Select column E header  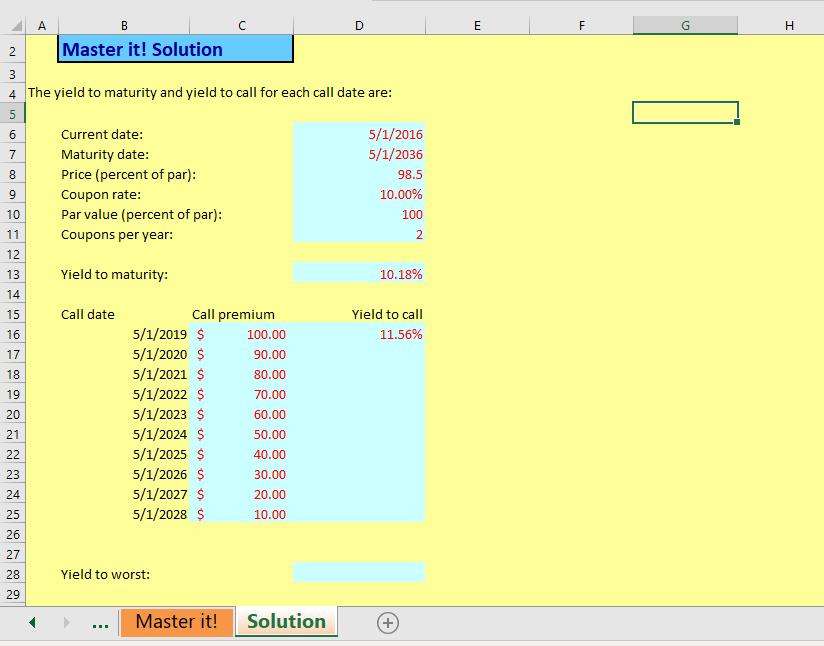[477, 25]
